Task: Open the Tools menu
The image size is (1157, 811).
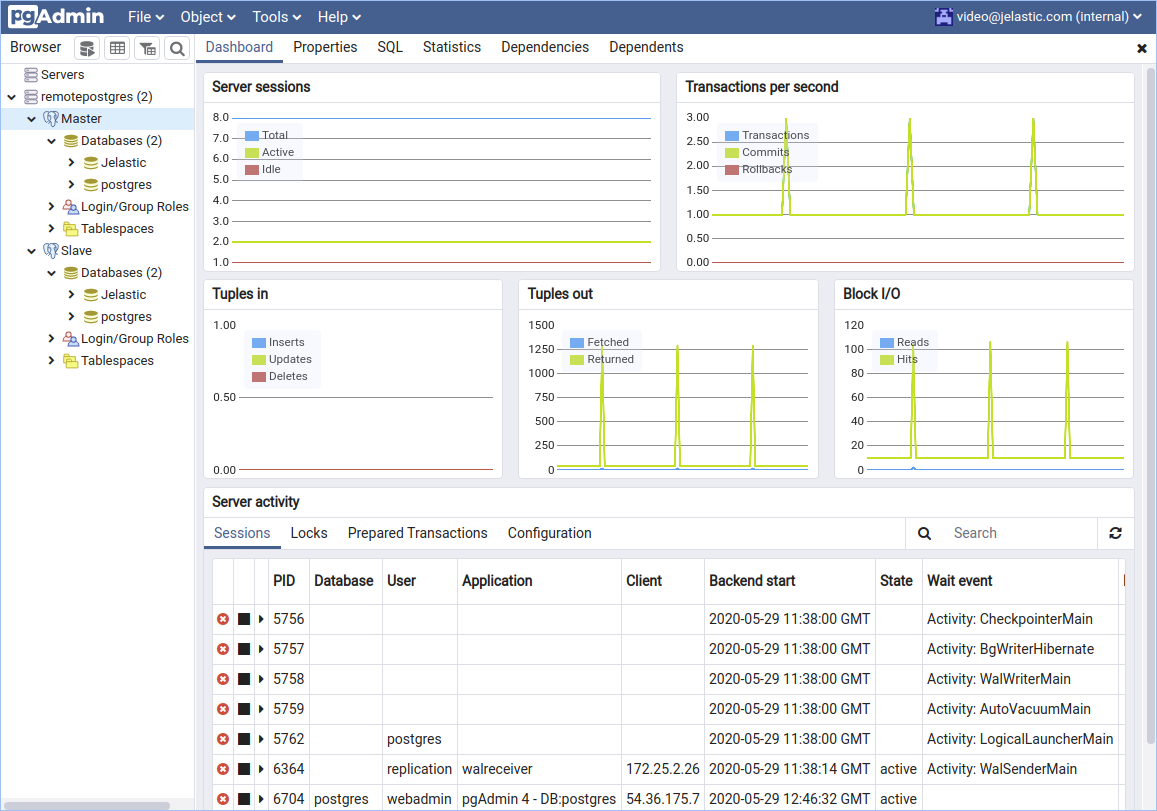Action: point(276,16)
